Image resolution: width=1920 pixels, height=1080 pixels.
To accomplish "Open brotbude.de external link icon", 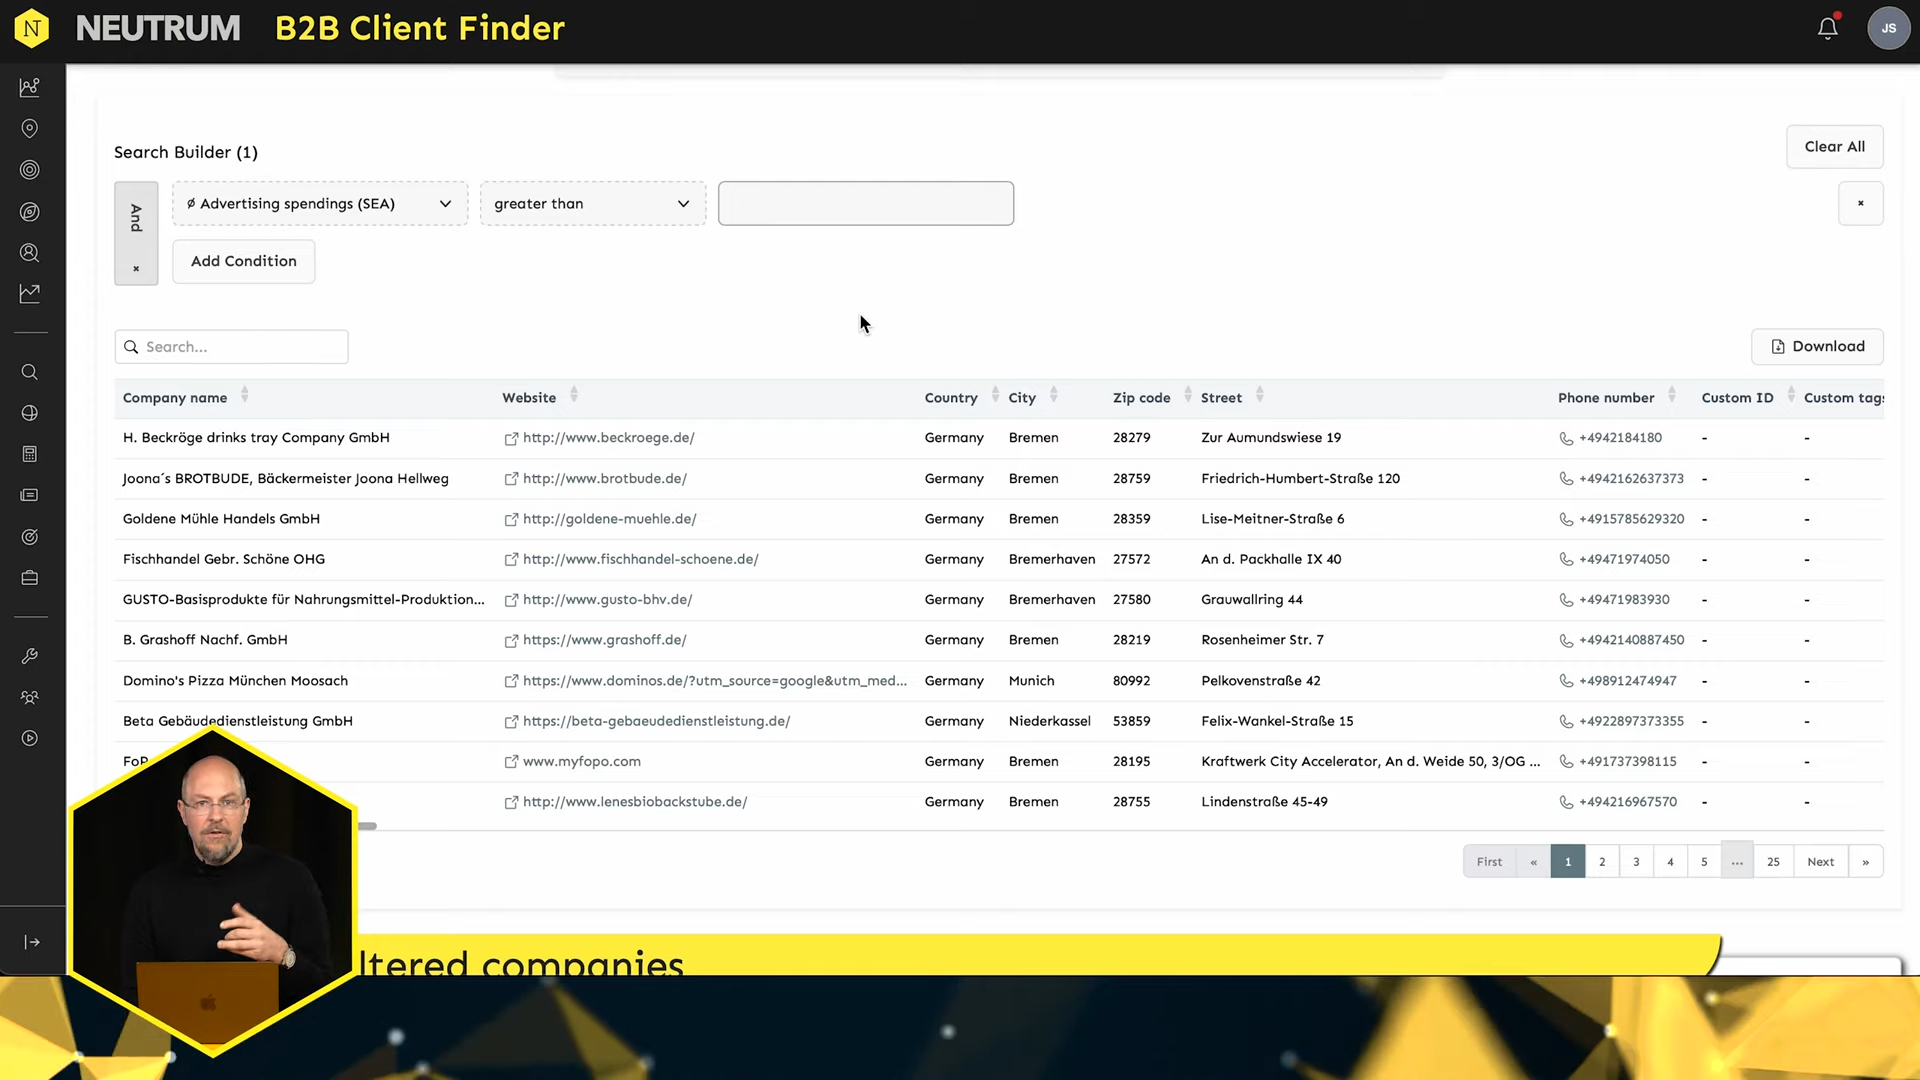I will pyautogui.click(x=511, y=479).
